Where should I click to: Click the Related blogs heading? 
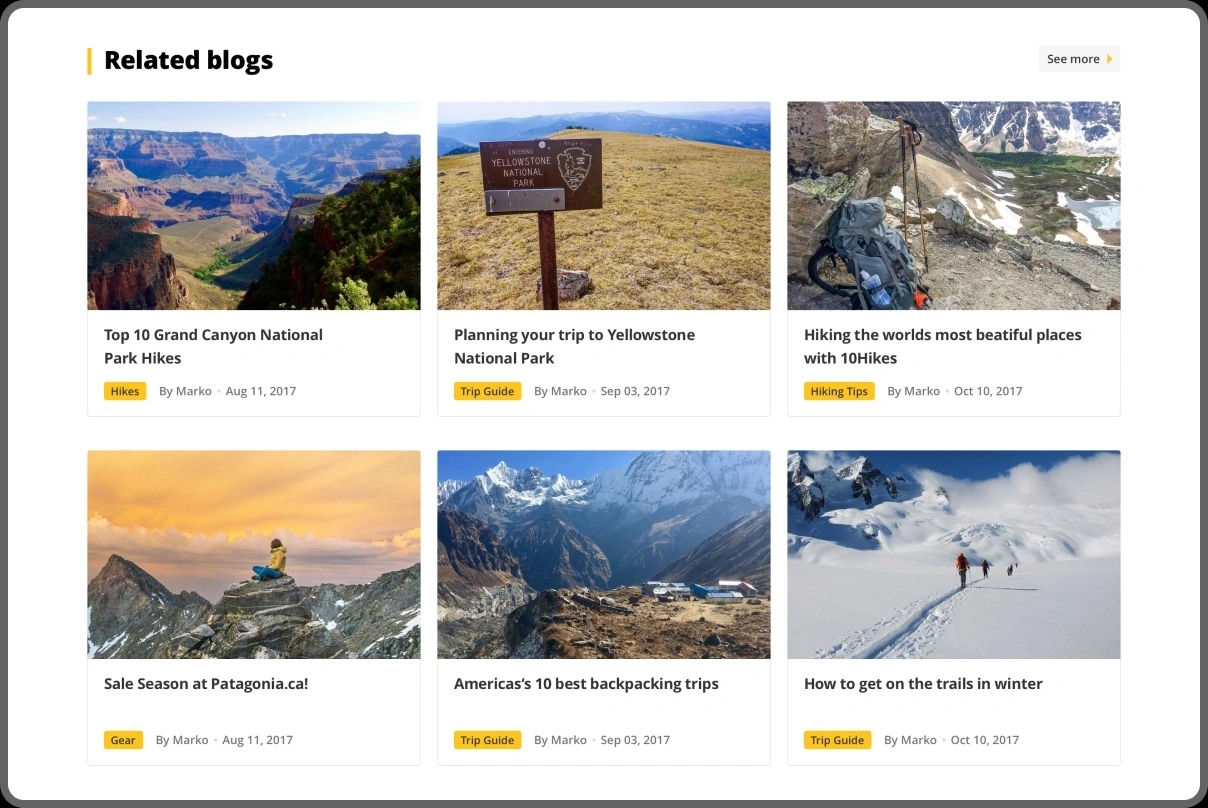188,60
